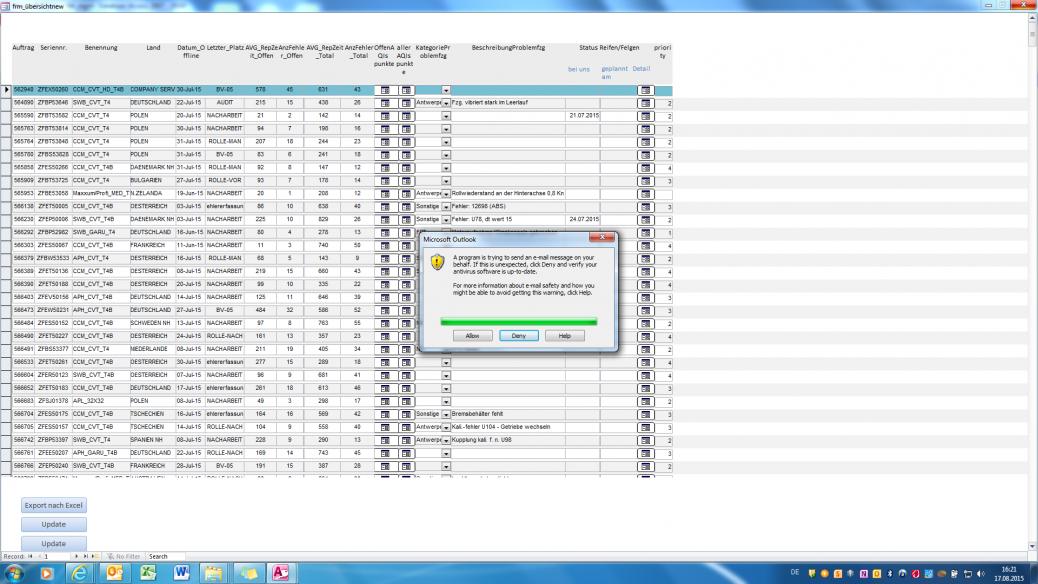Expand Kategorie dropdown for Auftrag 565590
This screenshot has width=1038, height=584.
tap(446, 116)
